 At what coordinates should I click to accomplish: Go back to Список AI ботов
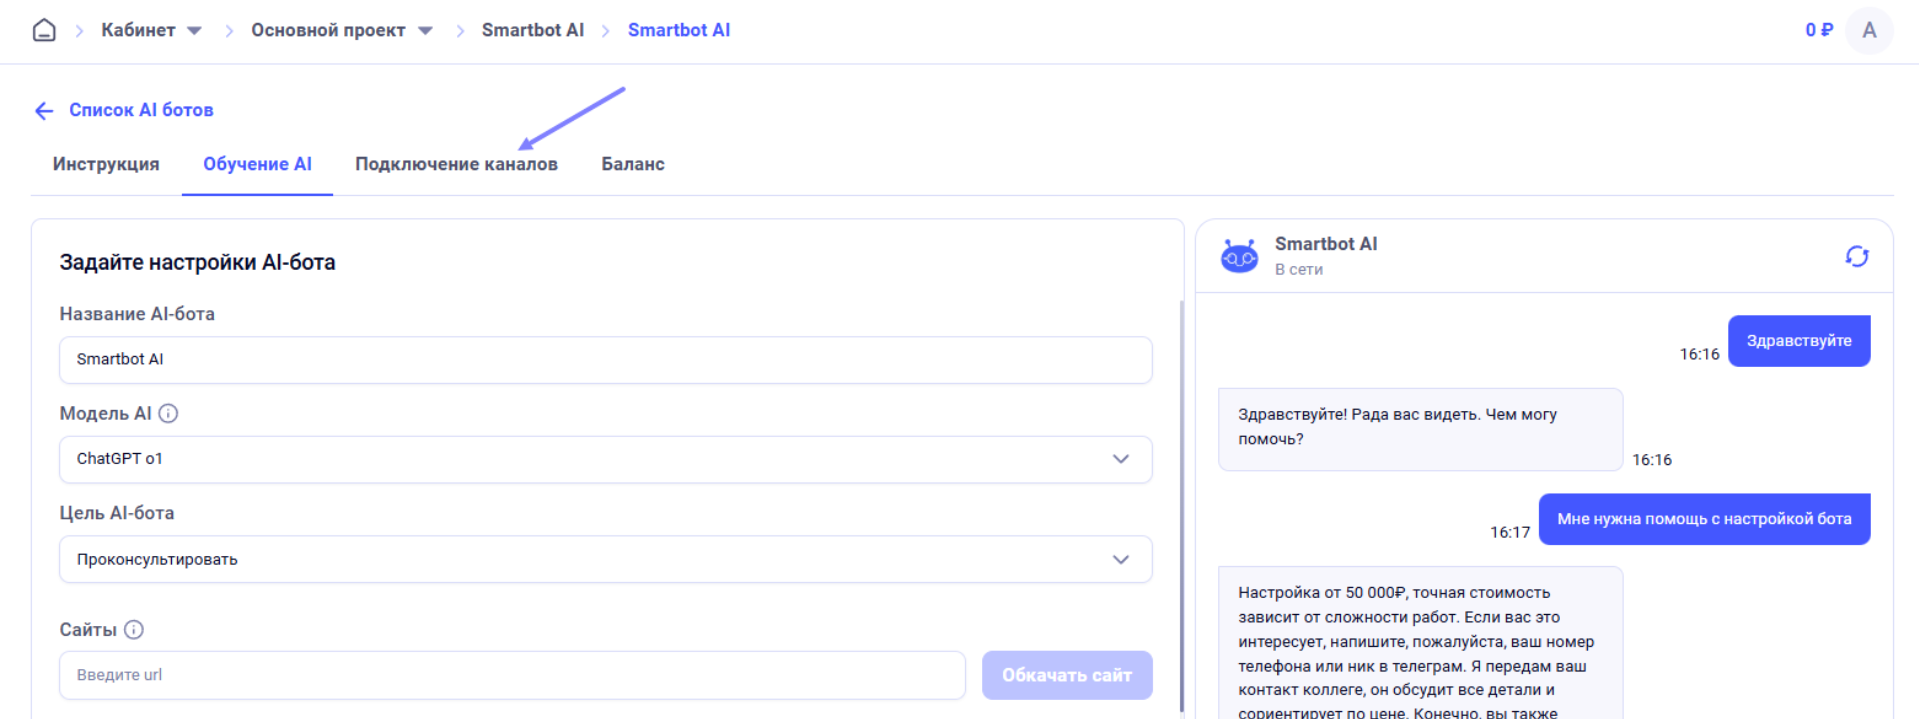coord(141,110)
